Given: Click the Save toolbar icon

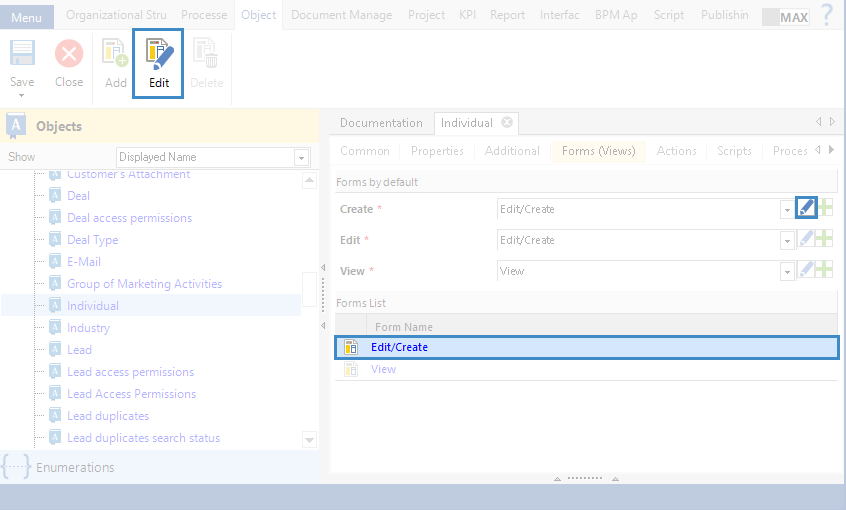Looking at the screenshot, I should click(22, 54).
